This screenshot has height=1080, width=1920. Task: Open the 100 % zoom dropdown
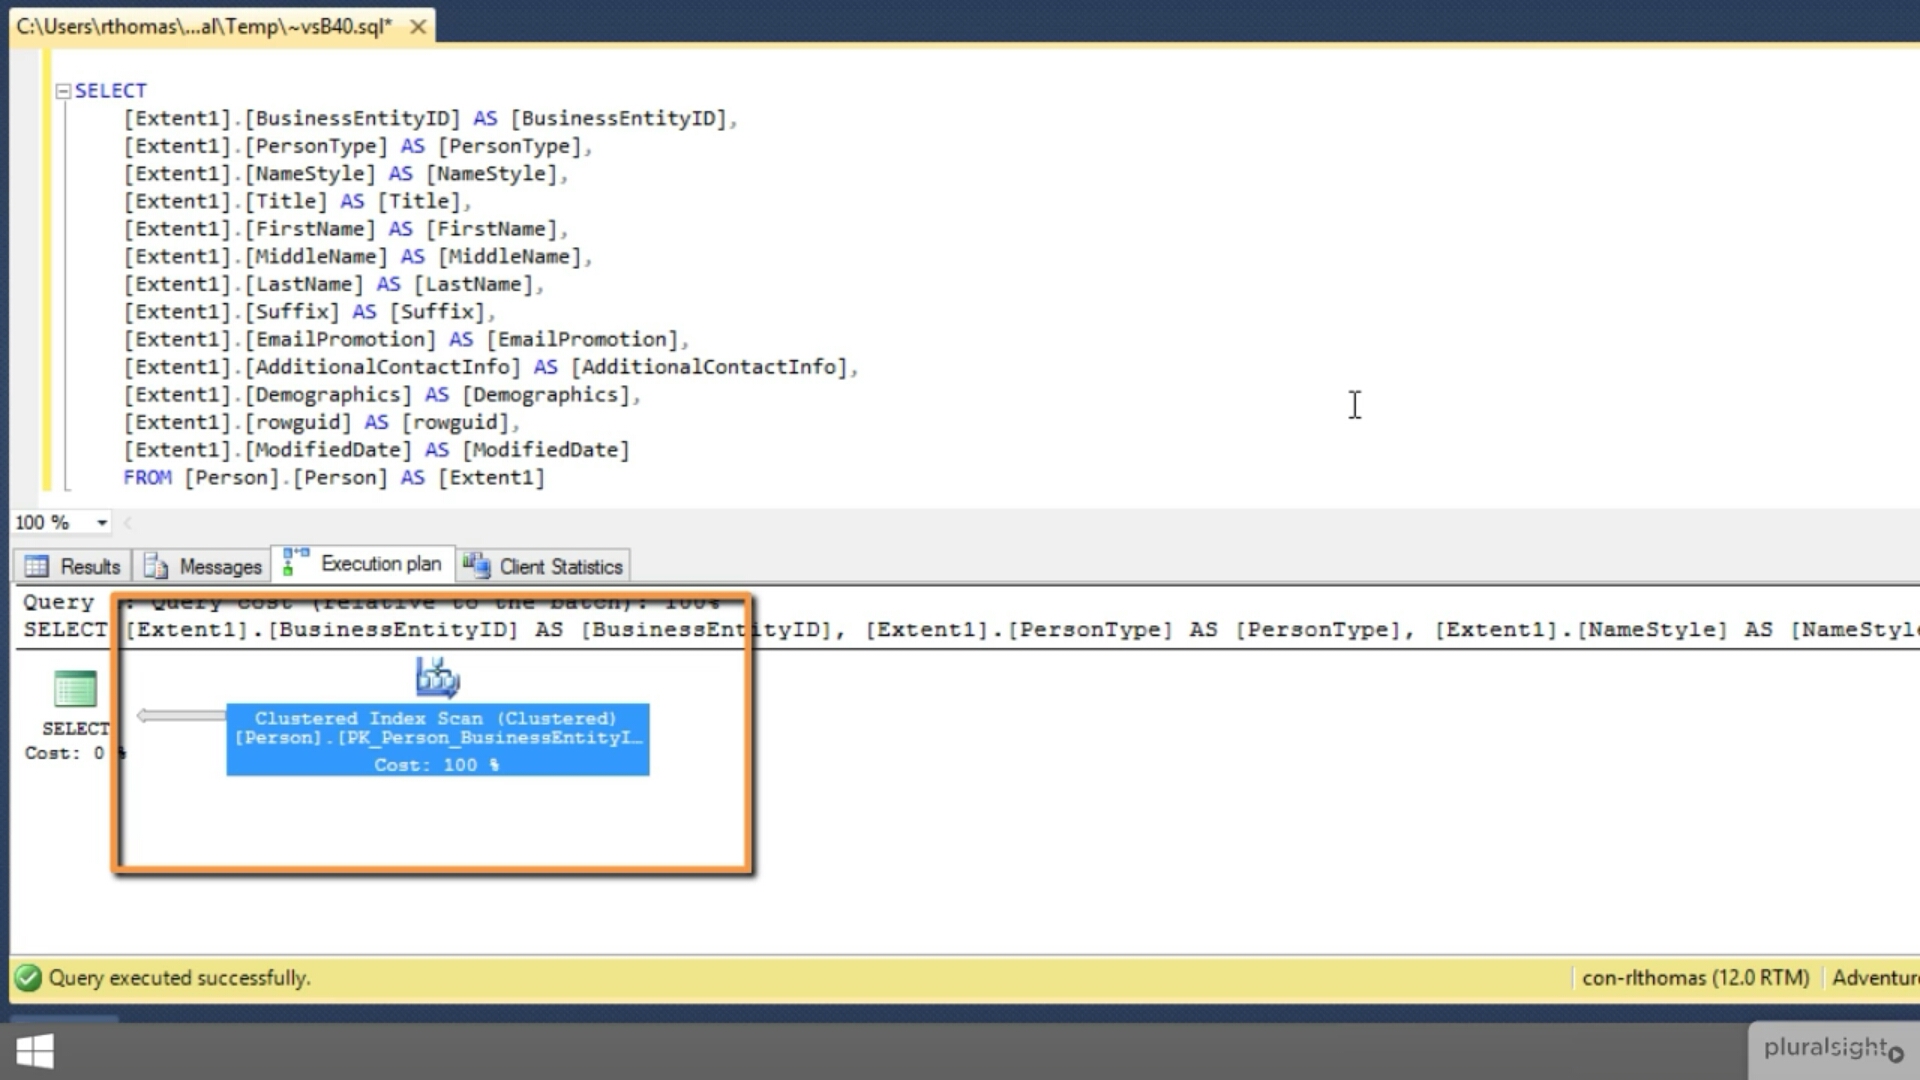pyautogui.click(x=101, y=522)
